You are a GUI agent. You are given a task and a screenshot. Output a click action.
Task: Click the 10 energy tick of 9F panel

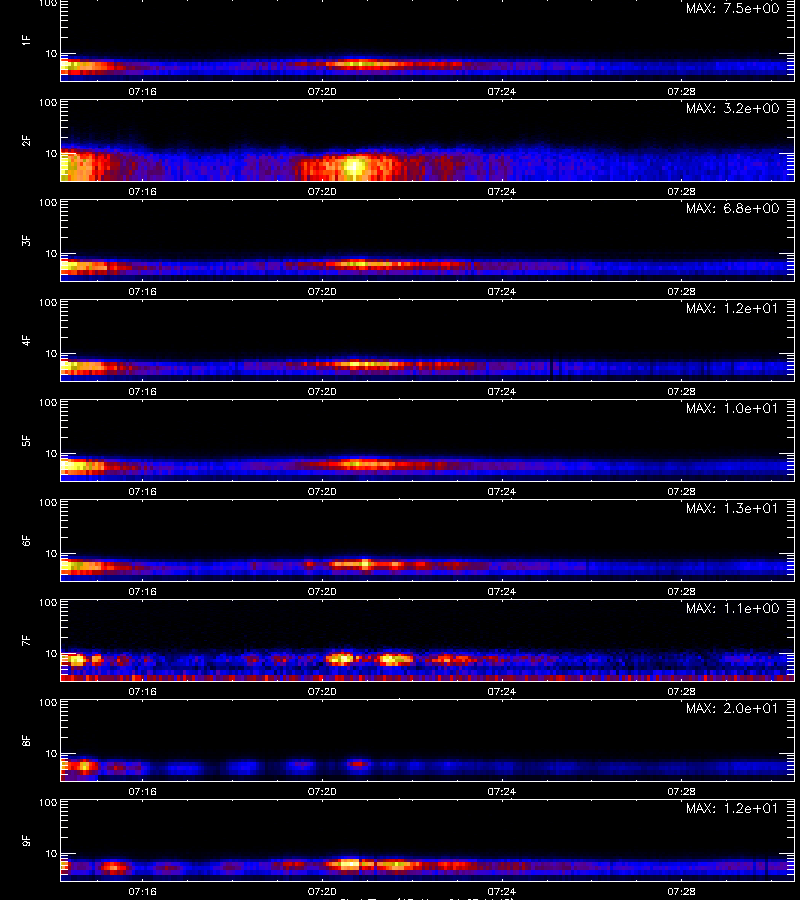pyautogui.click(x=52, y=854)
